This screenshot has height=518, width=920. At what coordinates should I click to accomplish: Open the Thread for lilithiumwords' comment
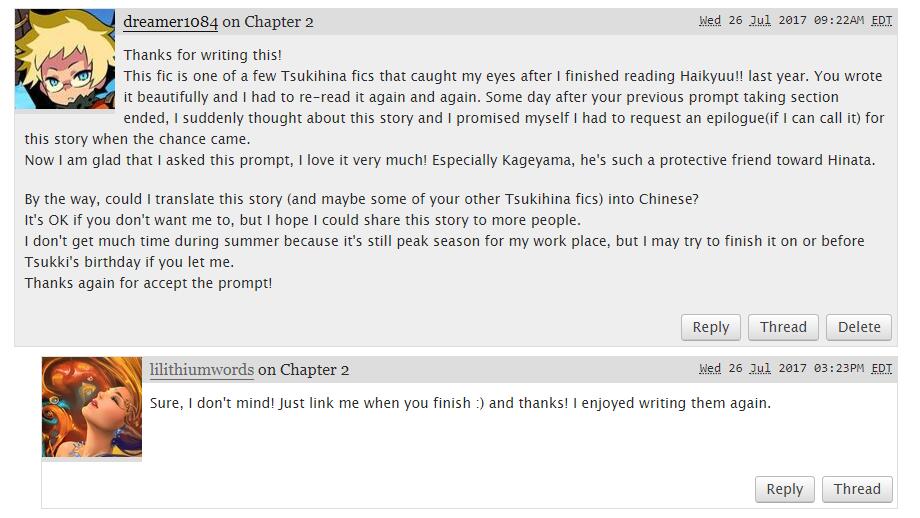857,489
